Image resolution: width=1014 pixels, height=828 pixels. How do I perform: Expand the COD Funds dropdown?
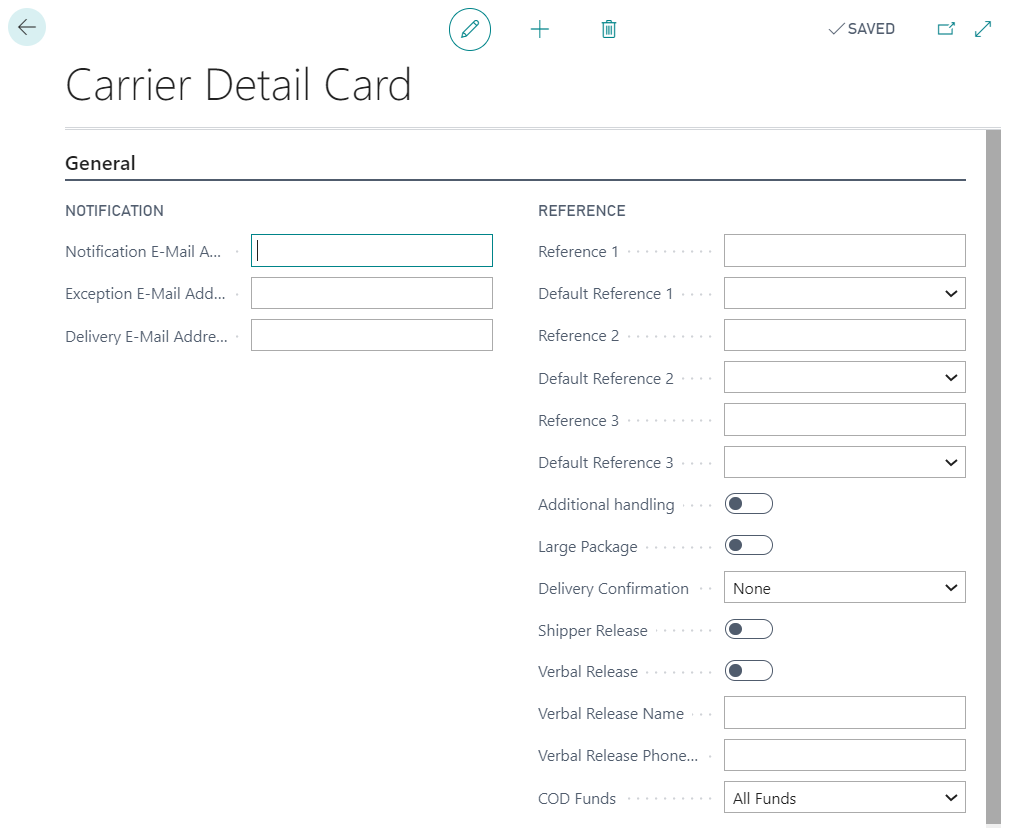pos(844,798)
